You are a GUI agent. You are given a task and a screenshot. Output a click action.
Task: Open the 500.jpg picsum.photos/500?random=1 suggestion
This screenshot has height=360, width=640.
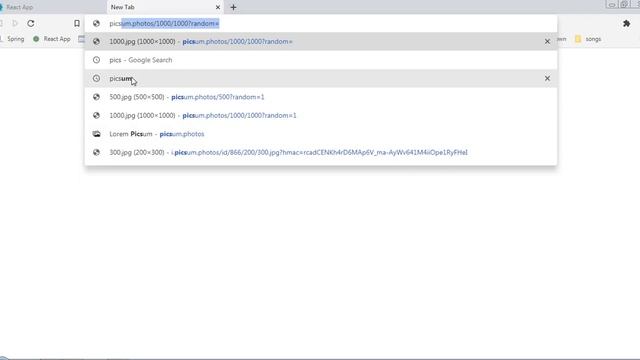tap(321, 97)
